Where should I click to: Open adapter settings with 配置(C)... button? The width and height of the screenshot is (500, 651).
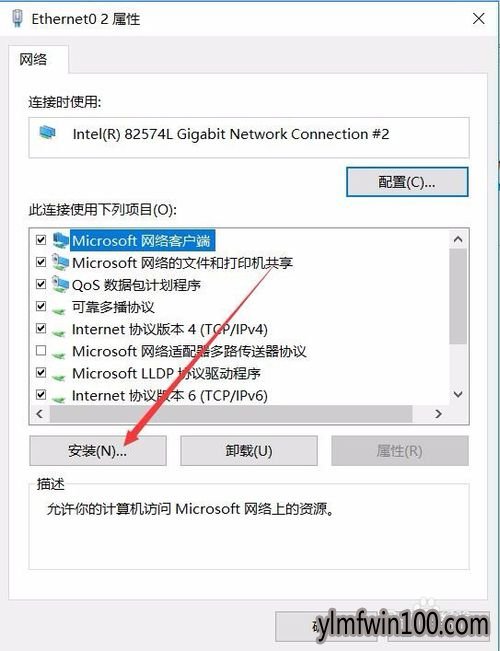point(407,182)
